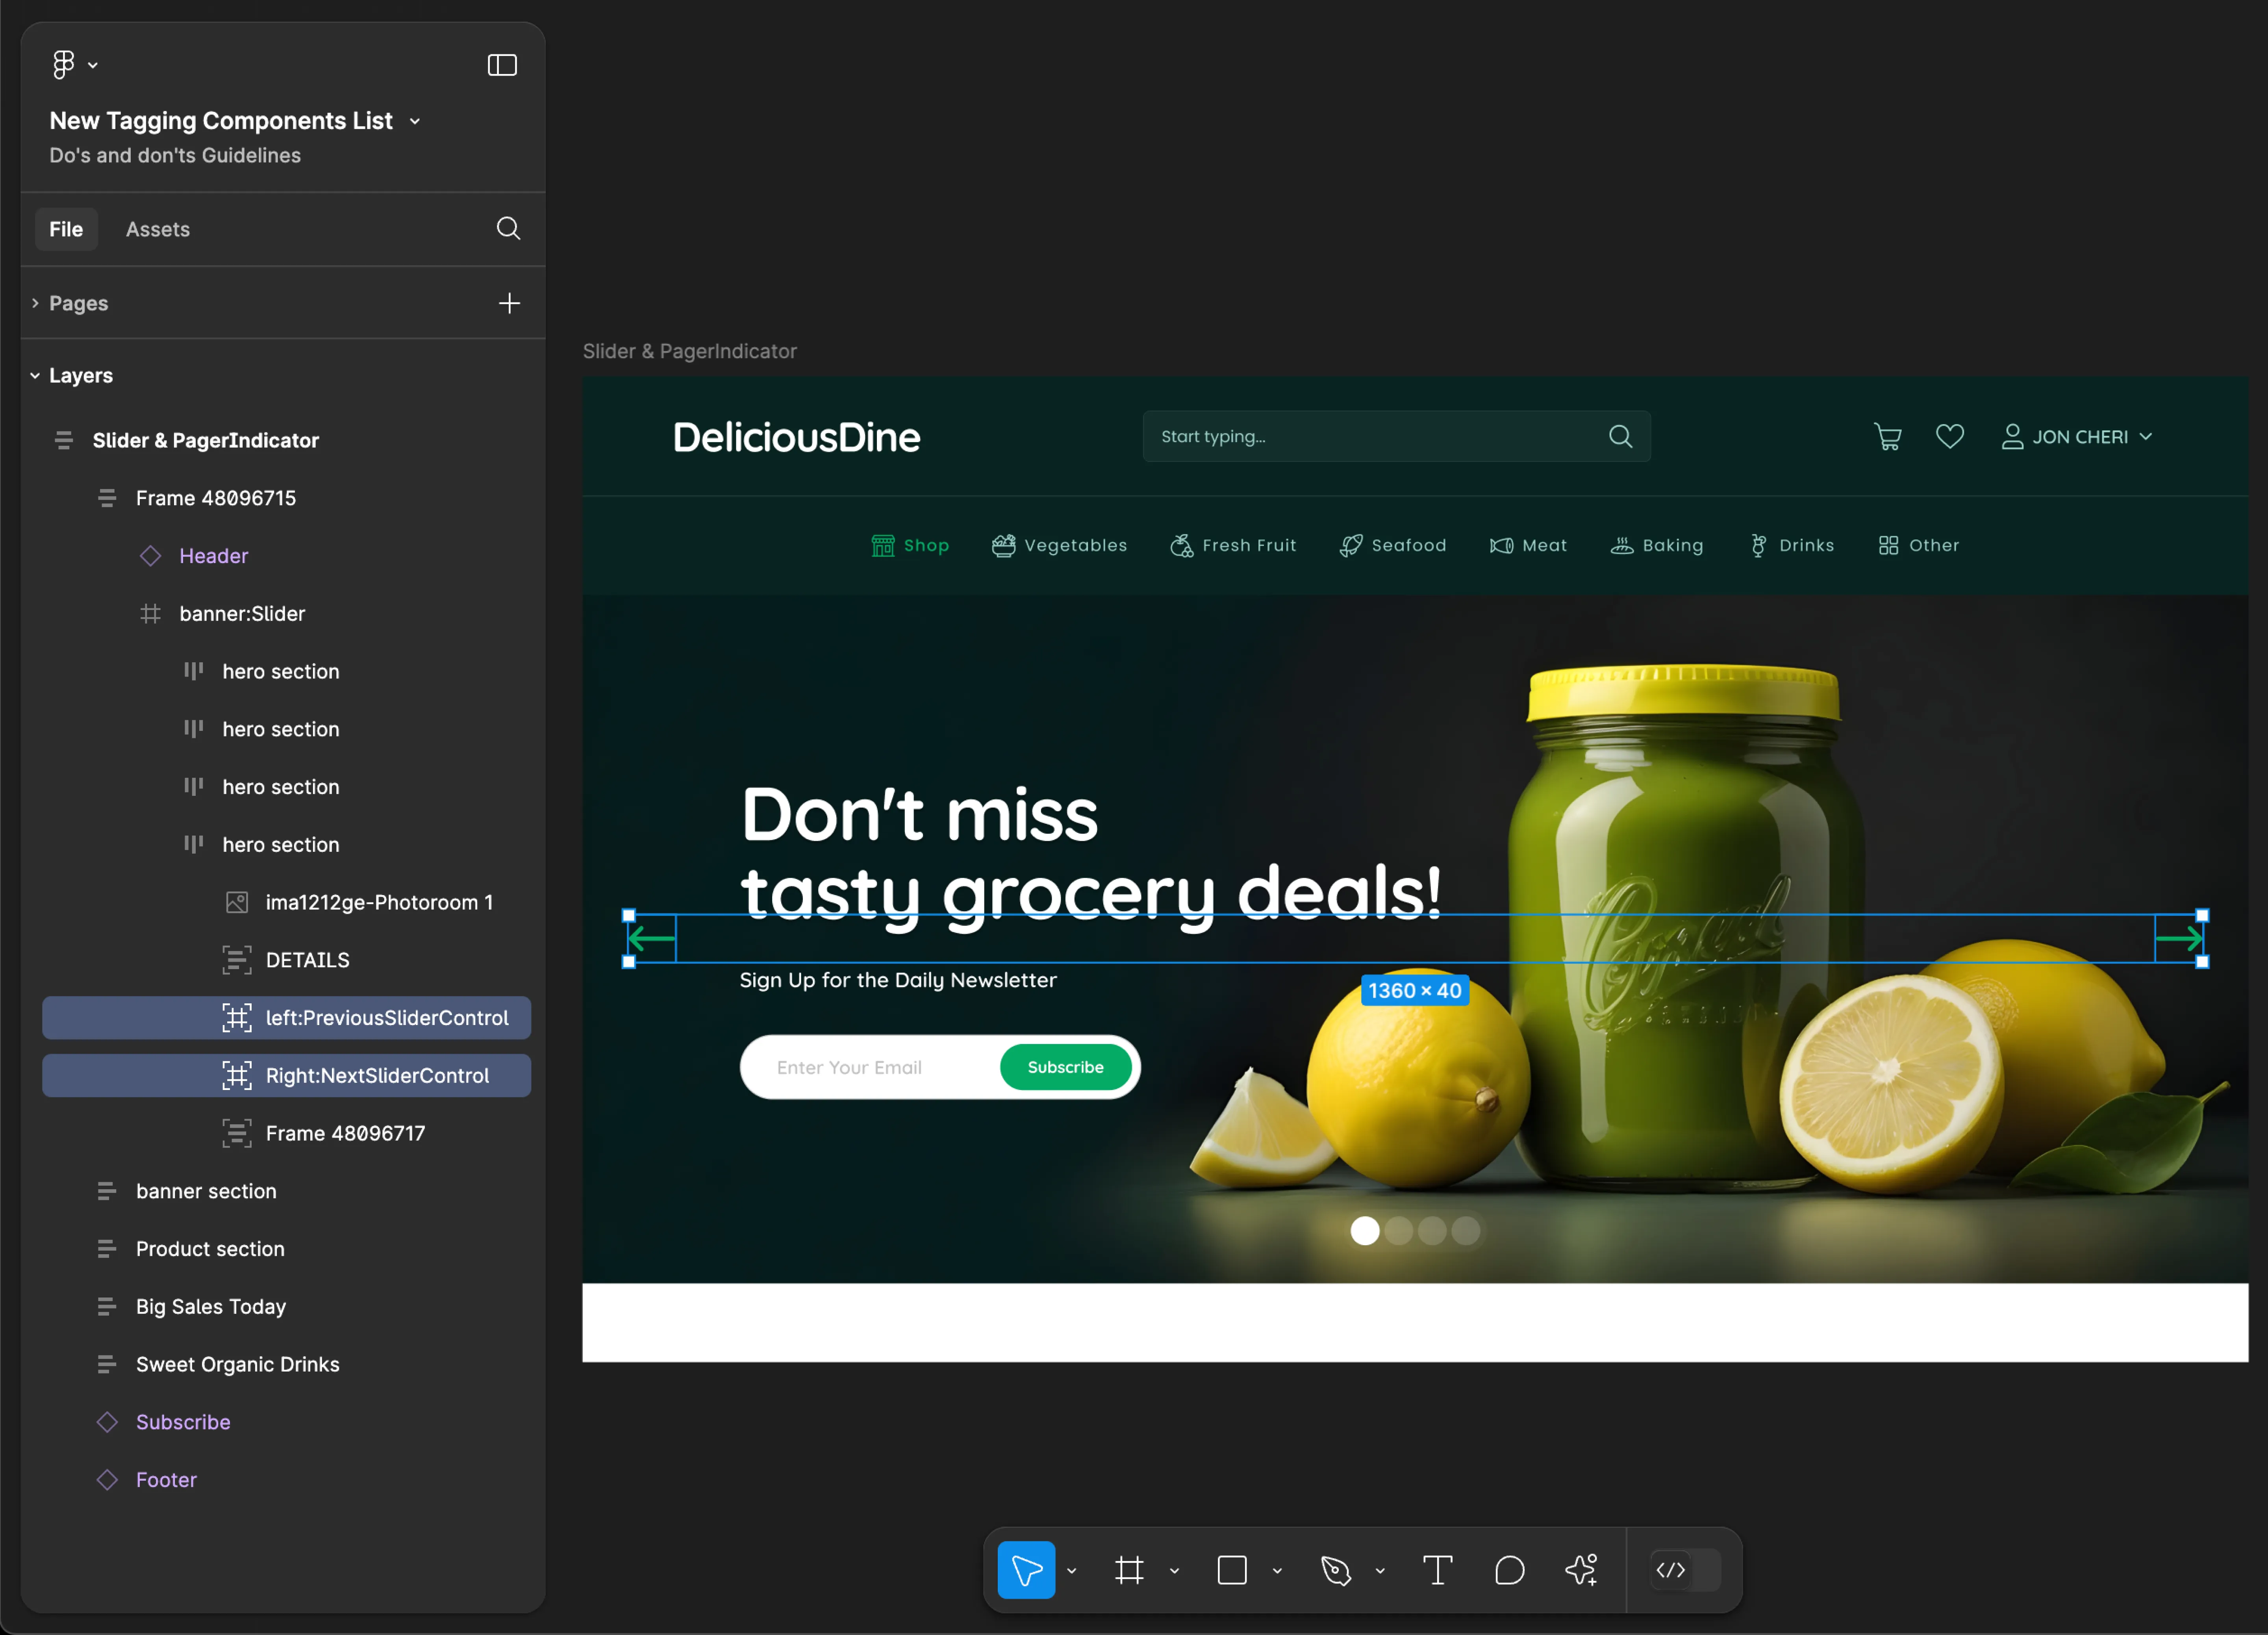Switch to the File tab
The image size is (2268, 1635).
[66, 229]
